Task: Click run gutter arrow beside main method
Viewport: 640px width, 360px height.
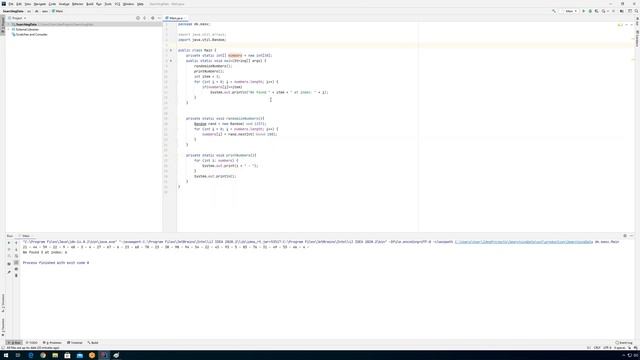Action: click(x=171, y=61)
